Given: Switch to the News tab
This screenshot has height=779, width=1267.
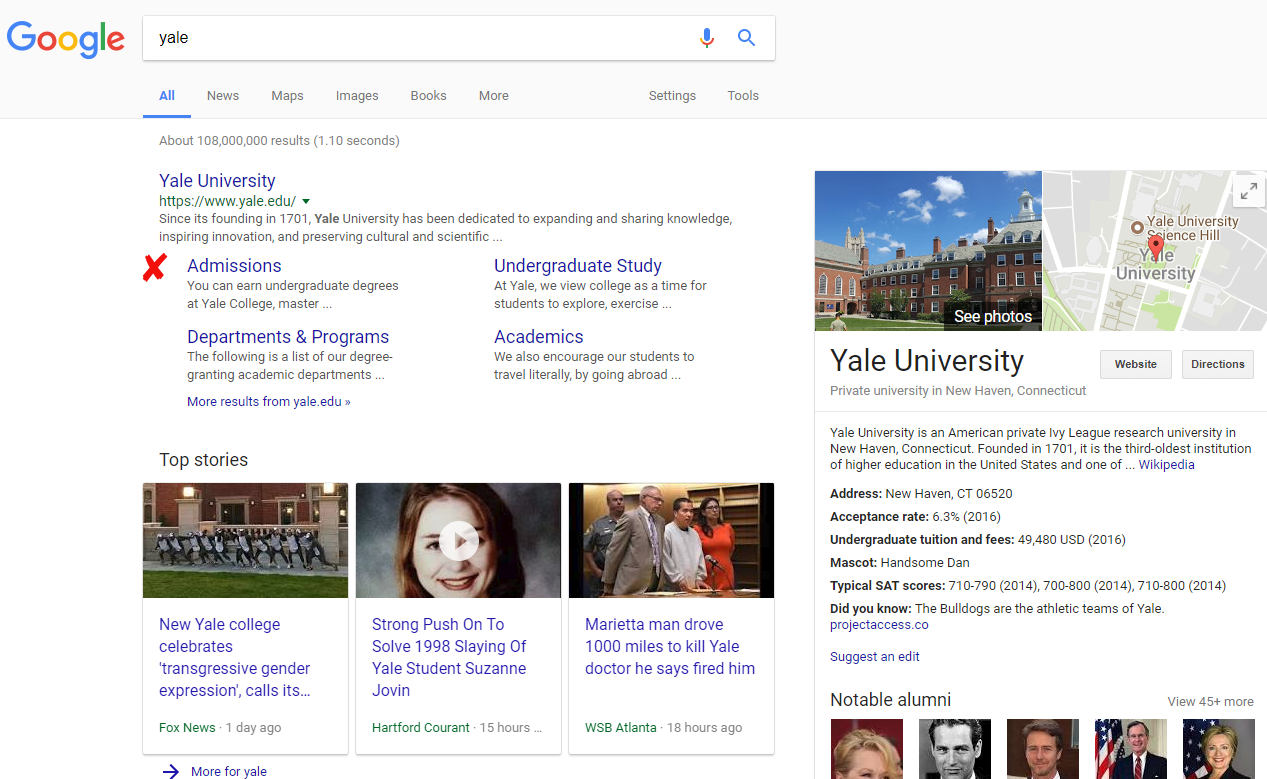Looking at the screenshot, I should (x=223, y=96).
